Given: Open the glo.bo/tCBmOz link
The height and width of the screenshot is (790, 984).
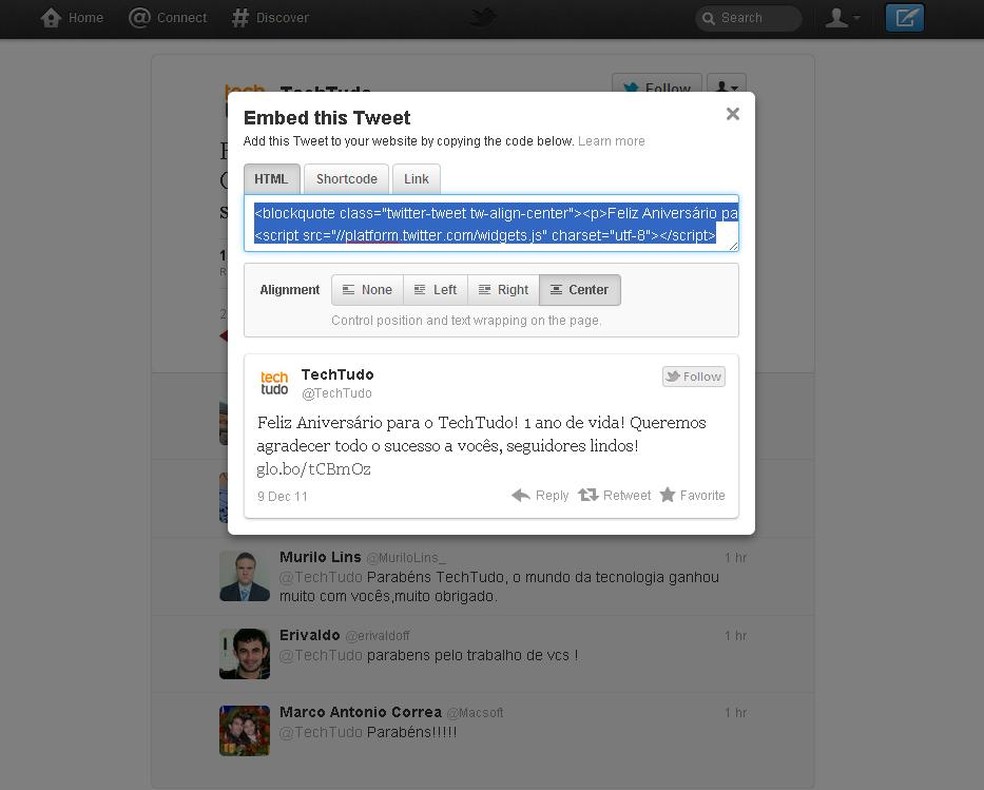Looking at the screenshot, I should 314,469.
